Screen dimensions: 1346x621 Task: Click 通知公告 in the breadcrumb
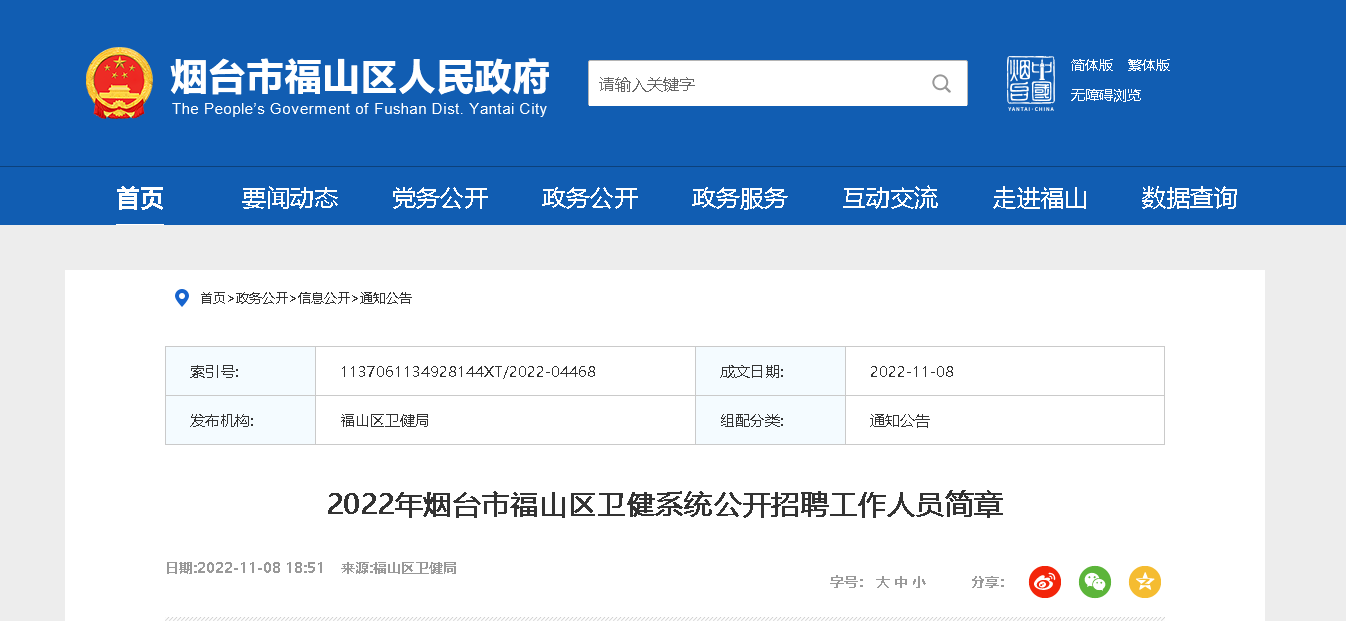386,298
